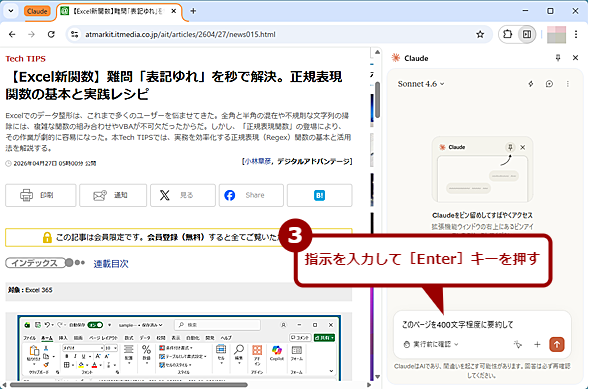Click the horizontal scrollbar thumb at the bottom
This screenshot has width=589, height=390.
[129, 385]
